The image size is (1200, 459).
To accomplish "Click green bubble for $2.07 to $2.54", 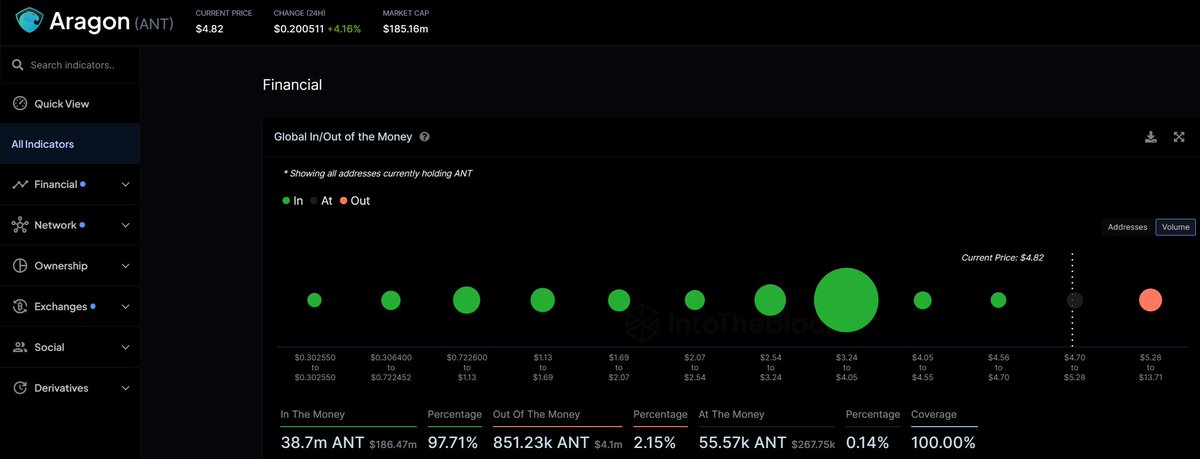I will tap(695, 300).
